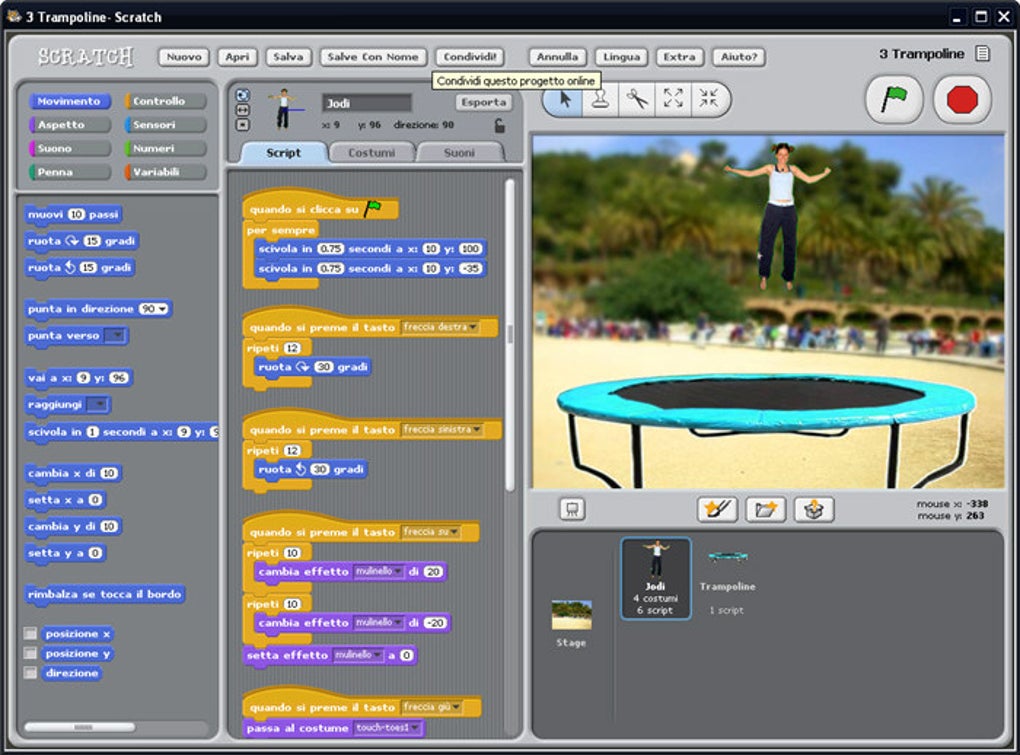Set rotation style to can rotate
Screen dimensions: 1020x755
(243, 95)
